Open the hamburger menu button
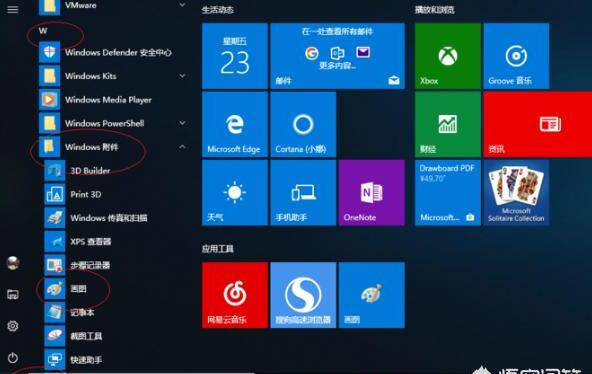 (12, 9)
